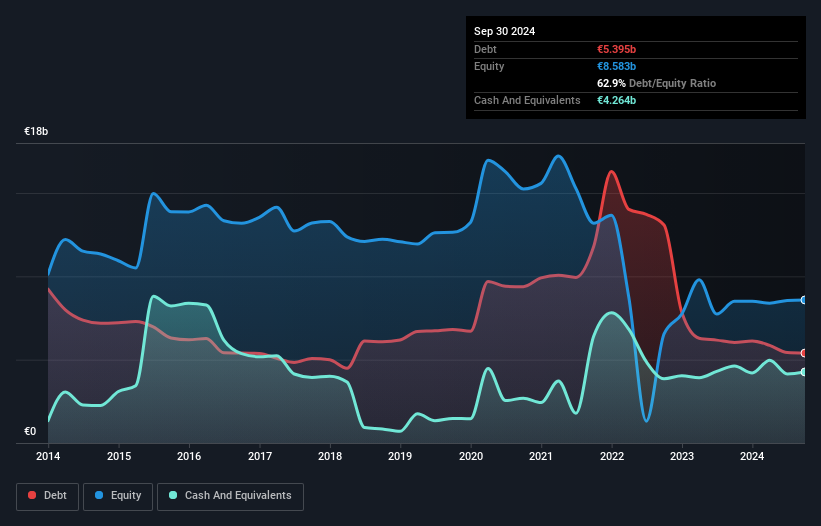
Task: Click the €18b y-axis label
Action: point(36,131)
